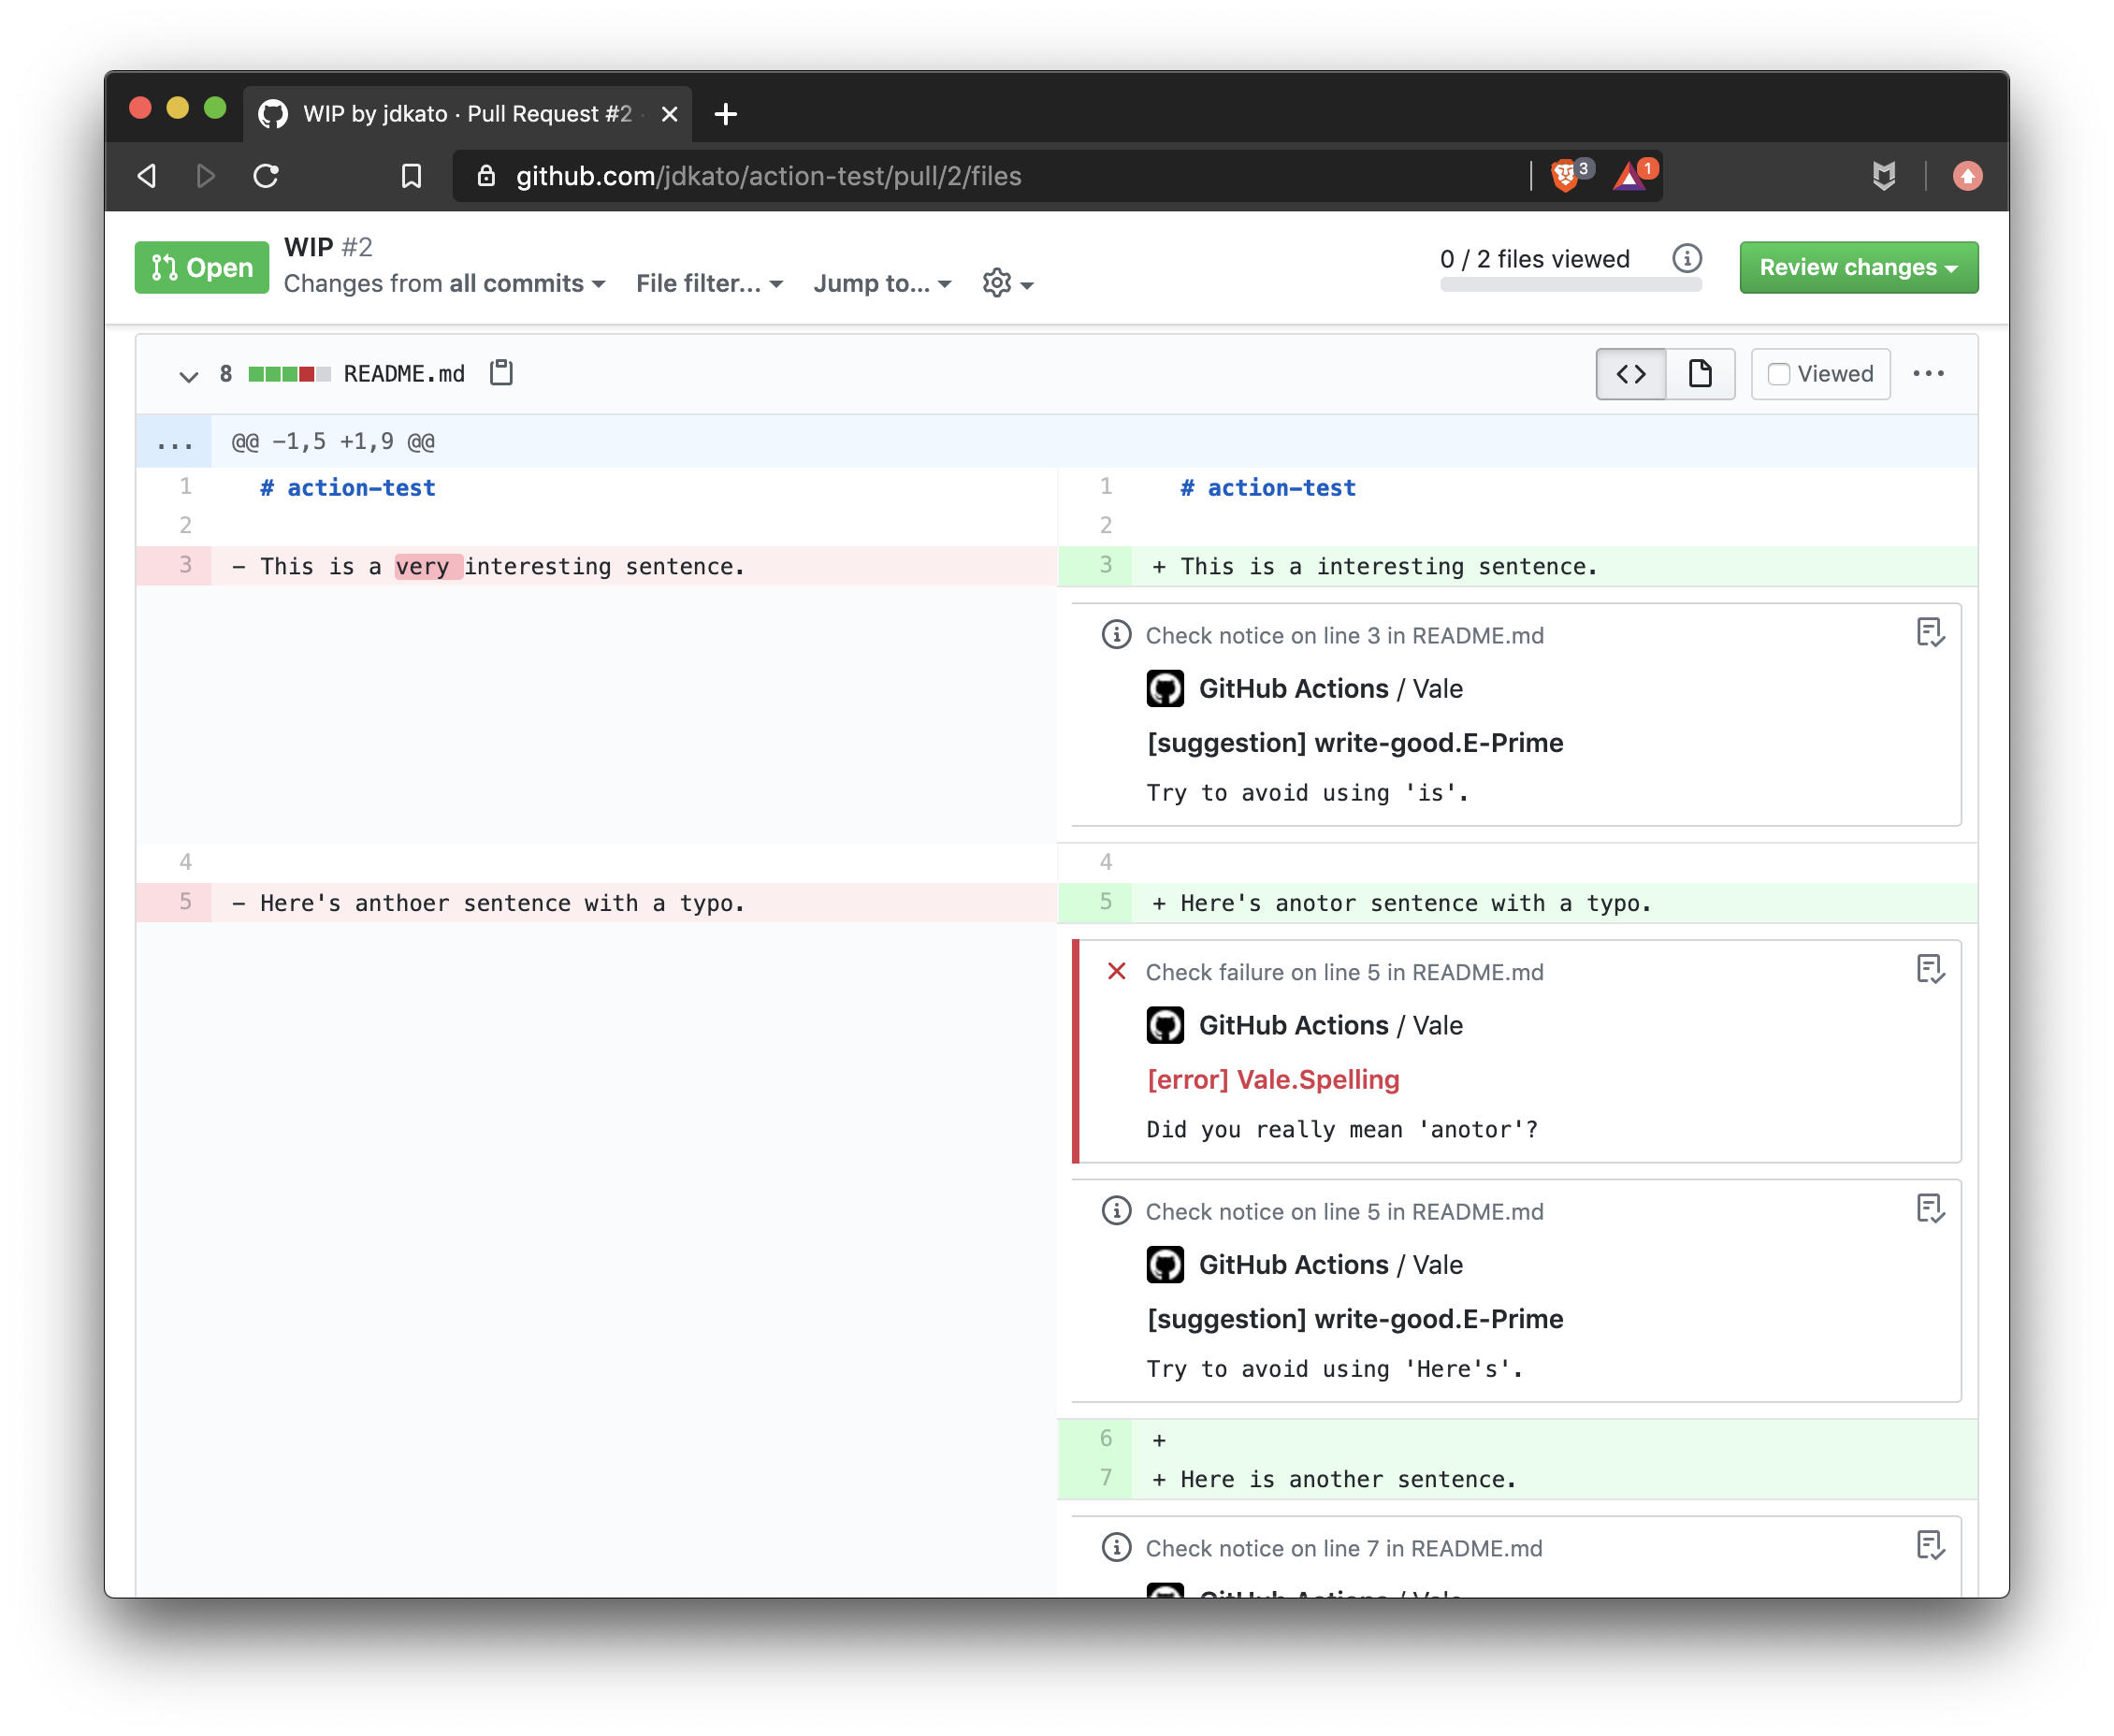Click the Vale spelling error icon on line 5
The height and width of the screenshot is (1736, 2114).
pyautogui.click(x=1117, y=971)
